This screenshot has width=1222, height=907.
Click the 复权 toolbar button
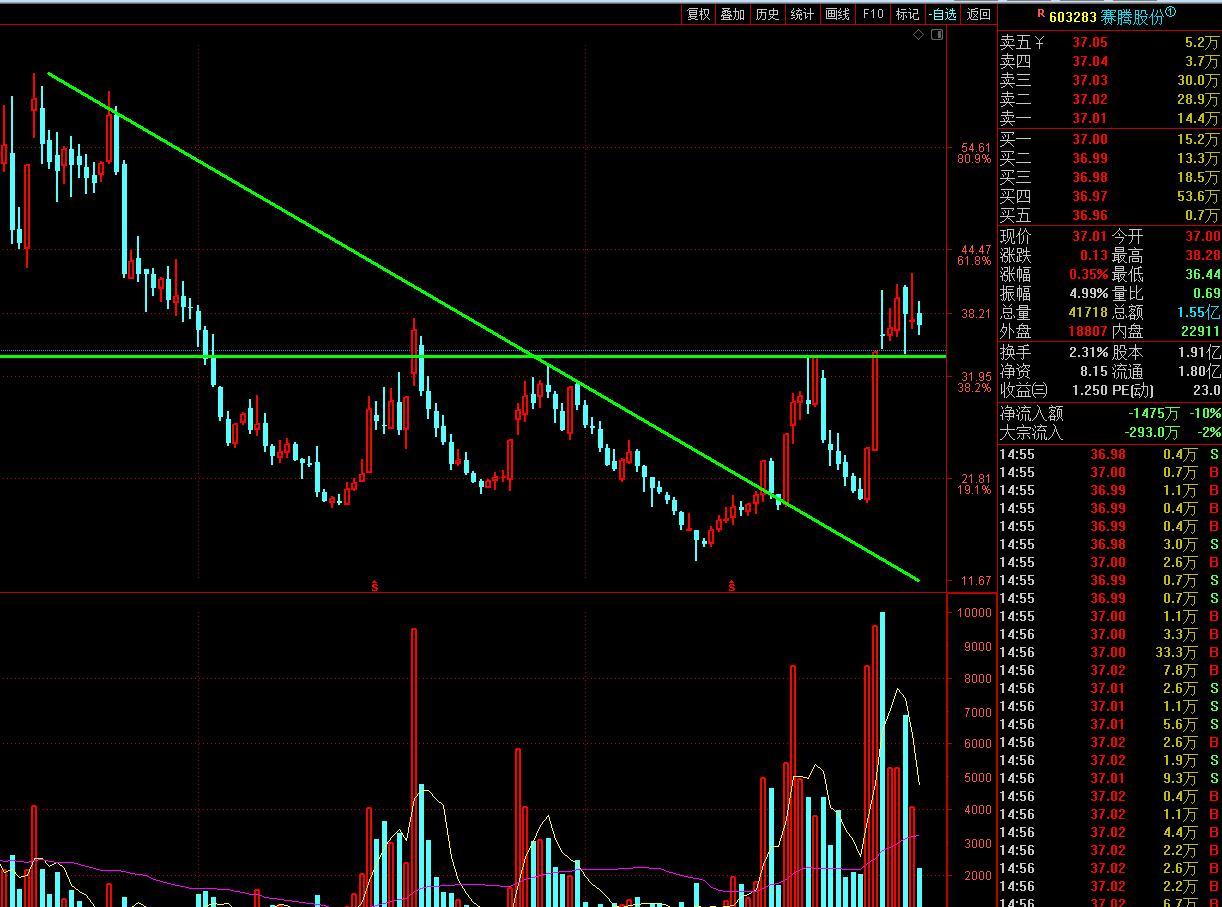pos(698,14)
